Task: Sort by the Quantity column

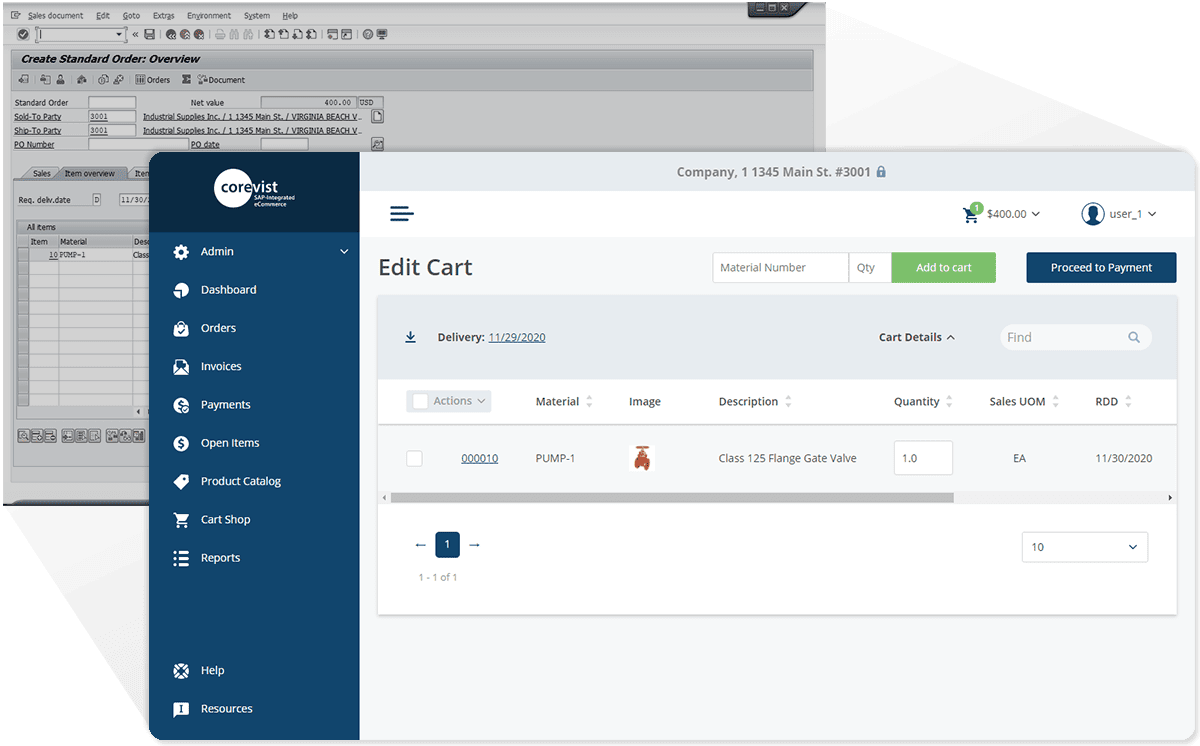Action: (924, 402)
